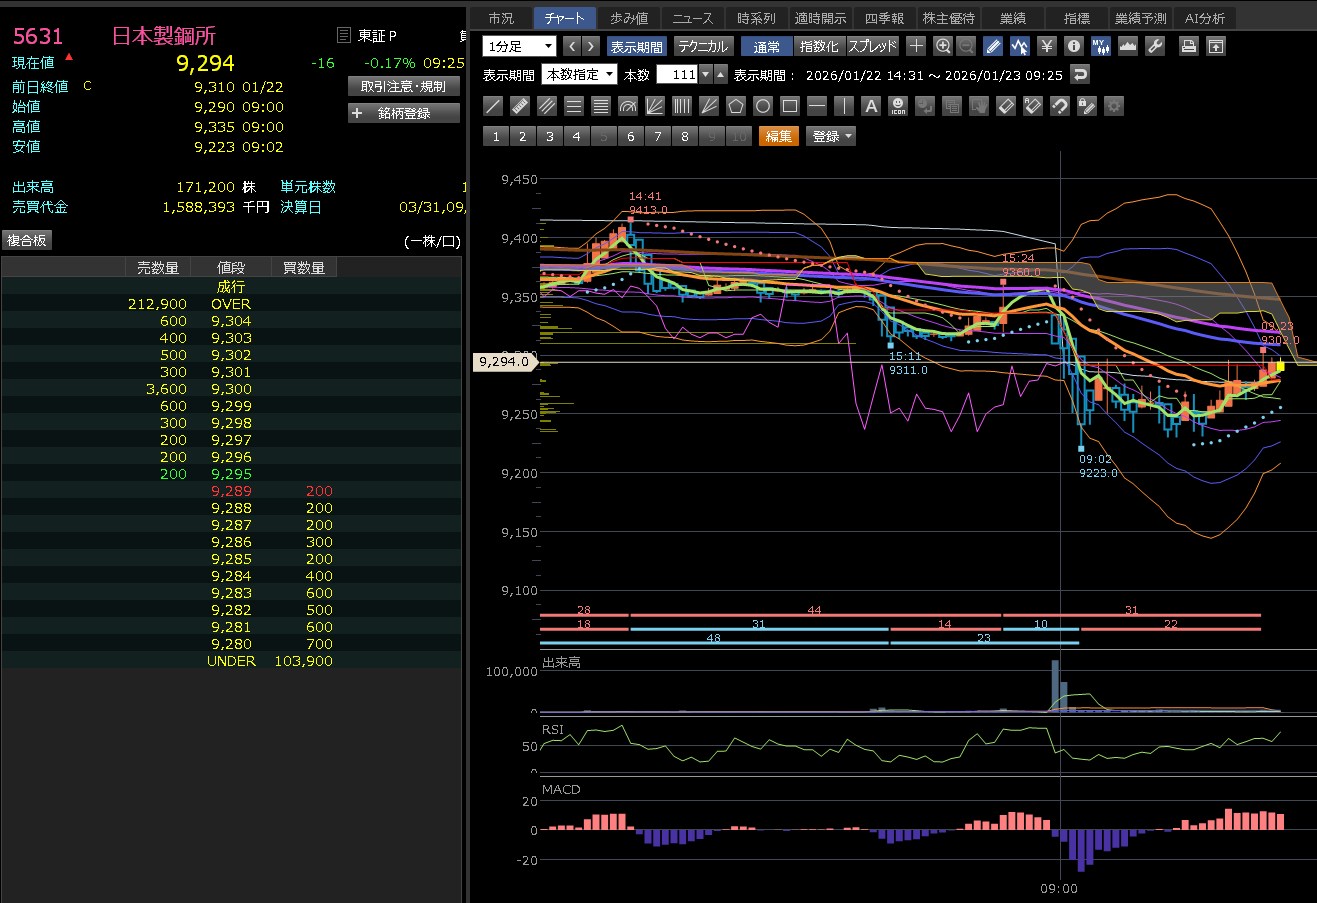Toggle the 通常 chart mode button
The image size is (1317, 903).
point(767,46)
